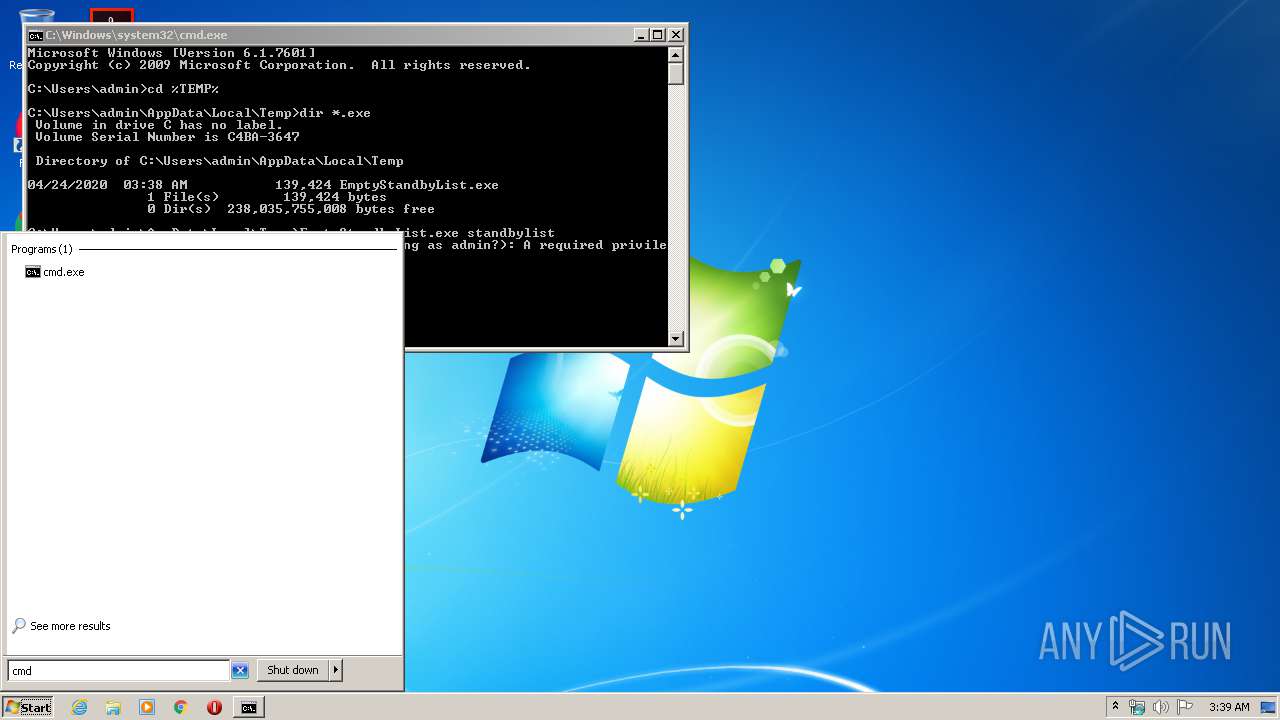Maximize the cmd.exe window
1280x720 pixels.
point(658,34)
